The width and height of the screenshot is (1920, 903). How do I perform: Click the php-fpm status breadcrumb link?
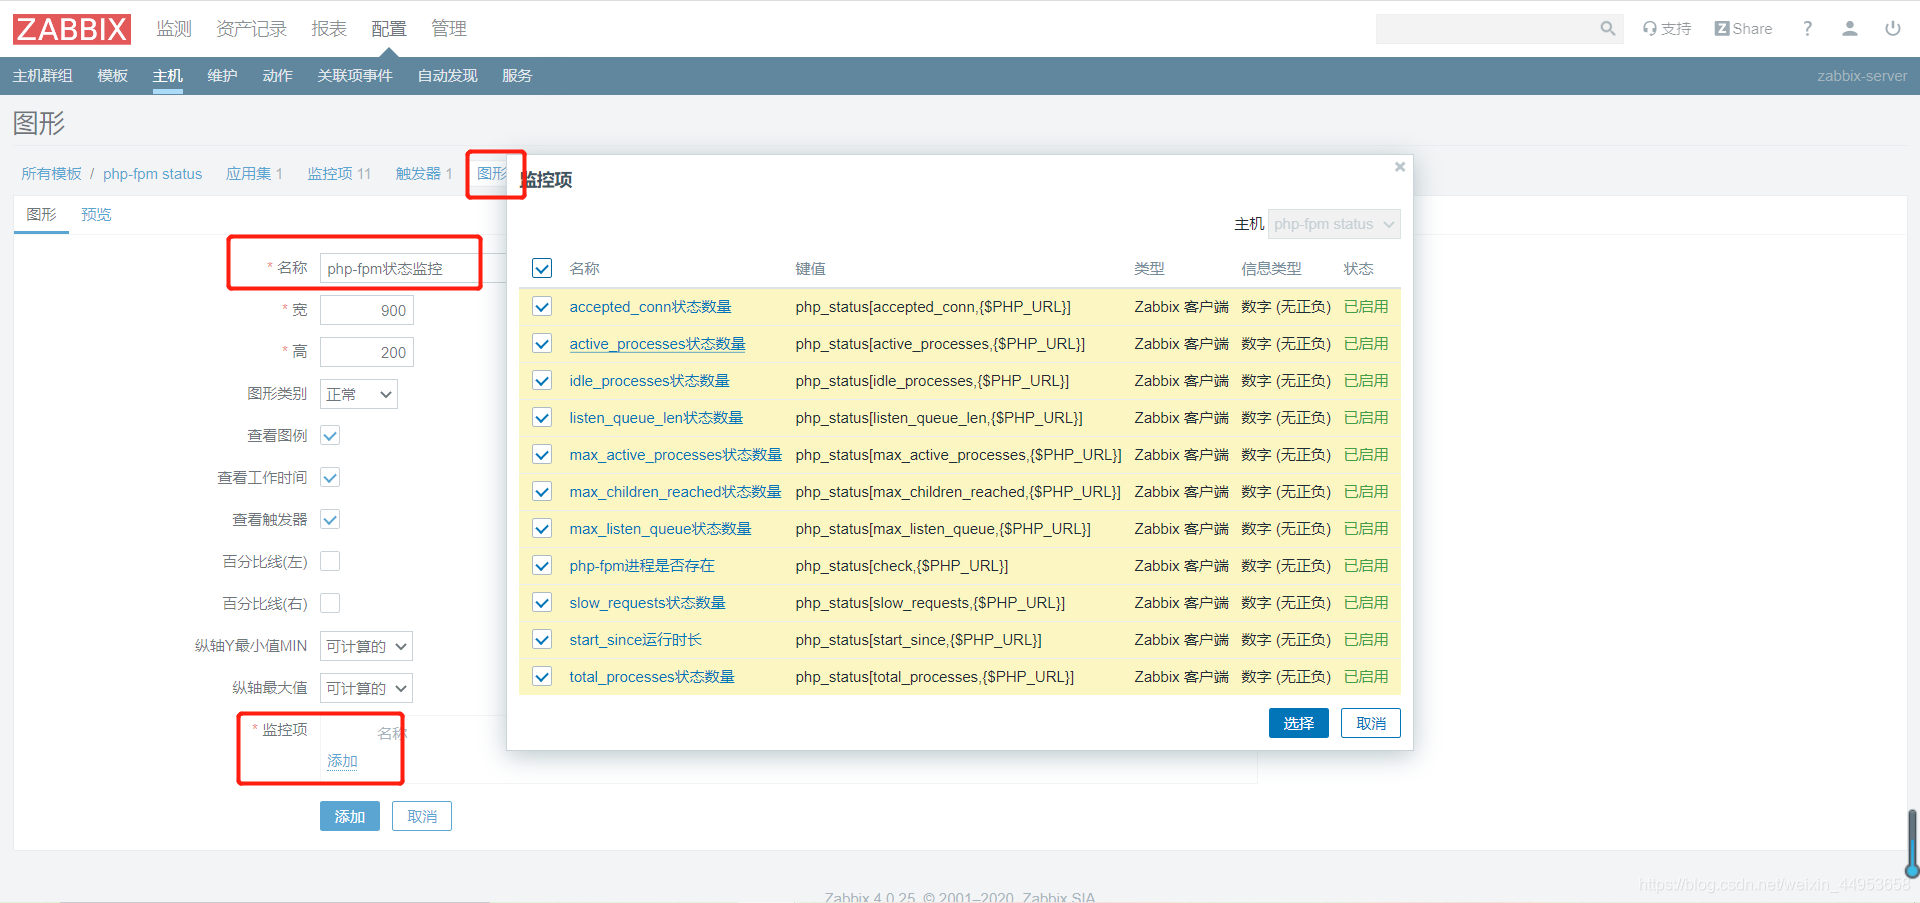pos(153,174)
